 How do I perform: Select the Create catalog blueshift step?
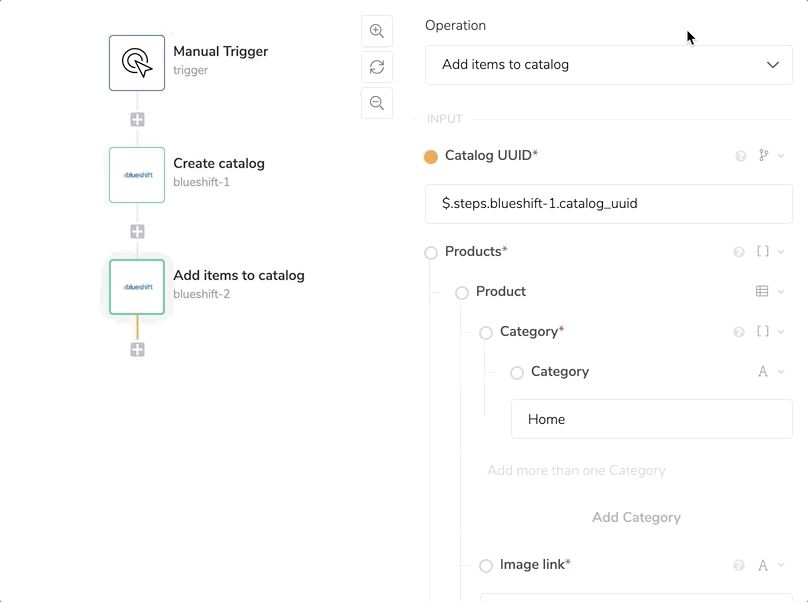coord(137,175)
